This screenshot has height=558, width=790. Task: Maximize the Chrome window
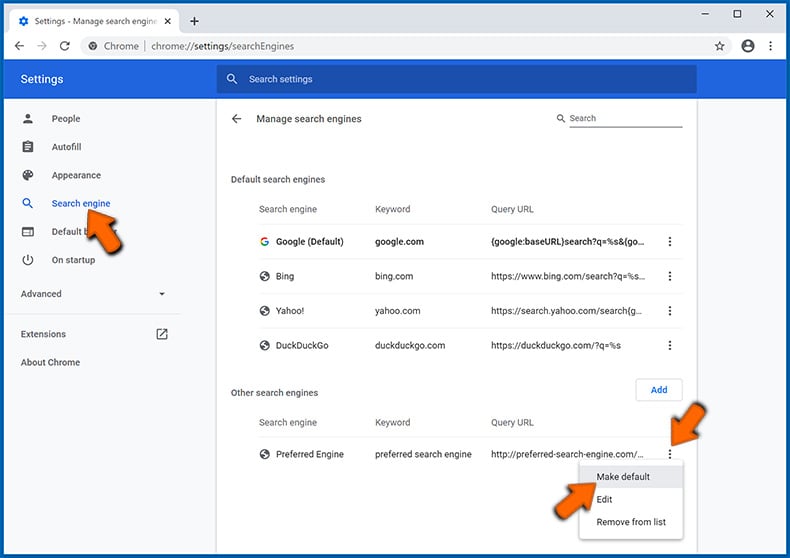tap(737, 14)
